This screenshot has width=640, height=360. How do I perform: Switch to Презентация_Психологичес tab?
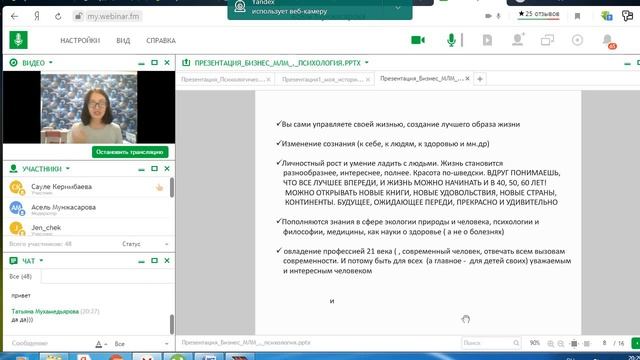(225, 79)
